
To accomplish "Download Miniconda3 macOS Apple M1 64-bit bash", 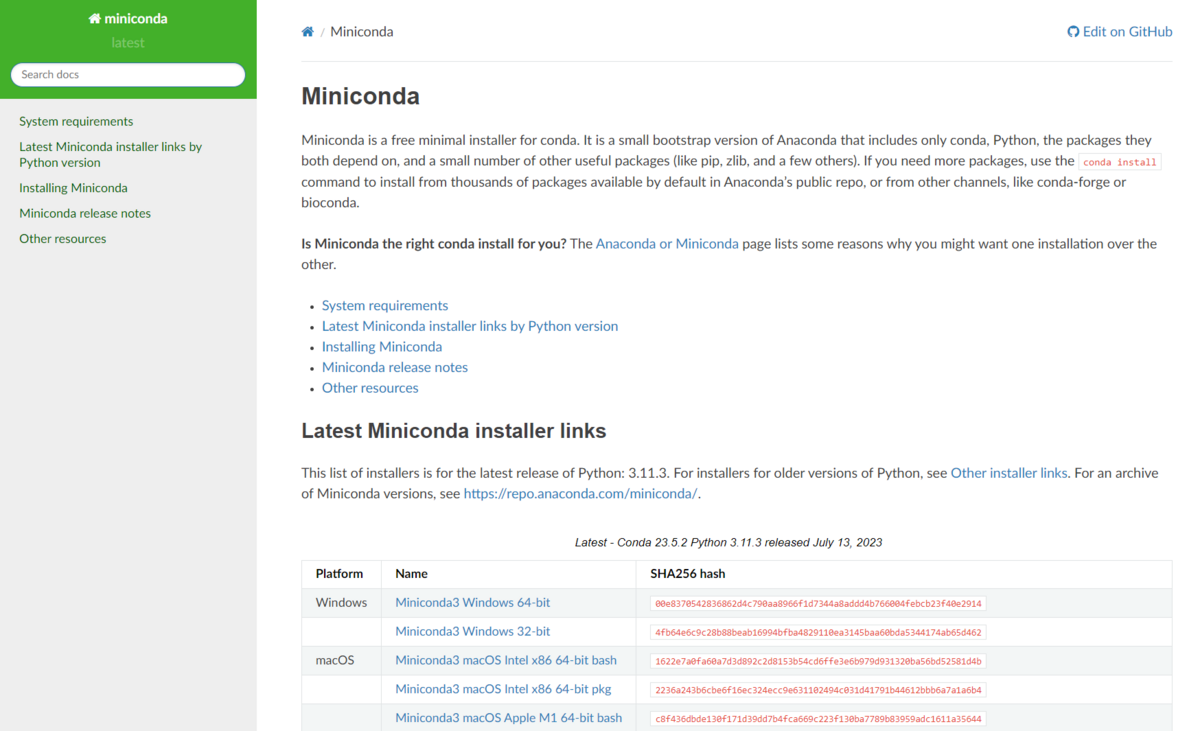I will tap(509, 718).
